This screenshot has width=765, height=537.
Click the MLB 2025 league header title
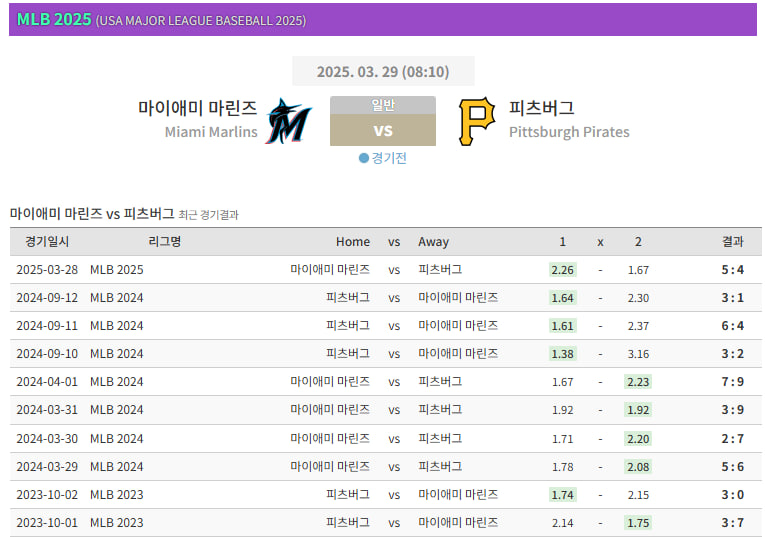(x=54, y=20)
